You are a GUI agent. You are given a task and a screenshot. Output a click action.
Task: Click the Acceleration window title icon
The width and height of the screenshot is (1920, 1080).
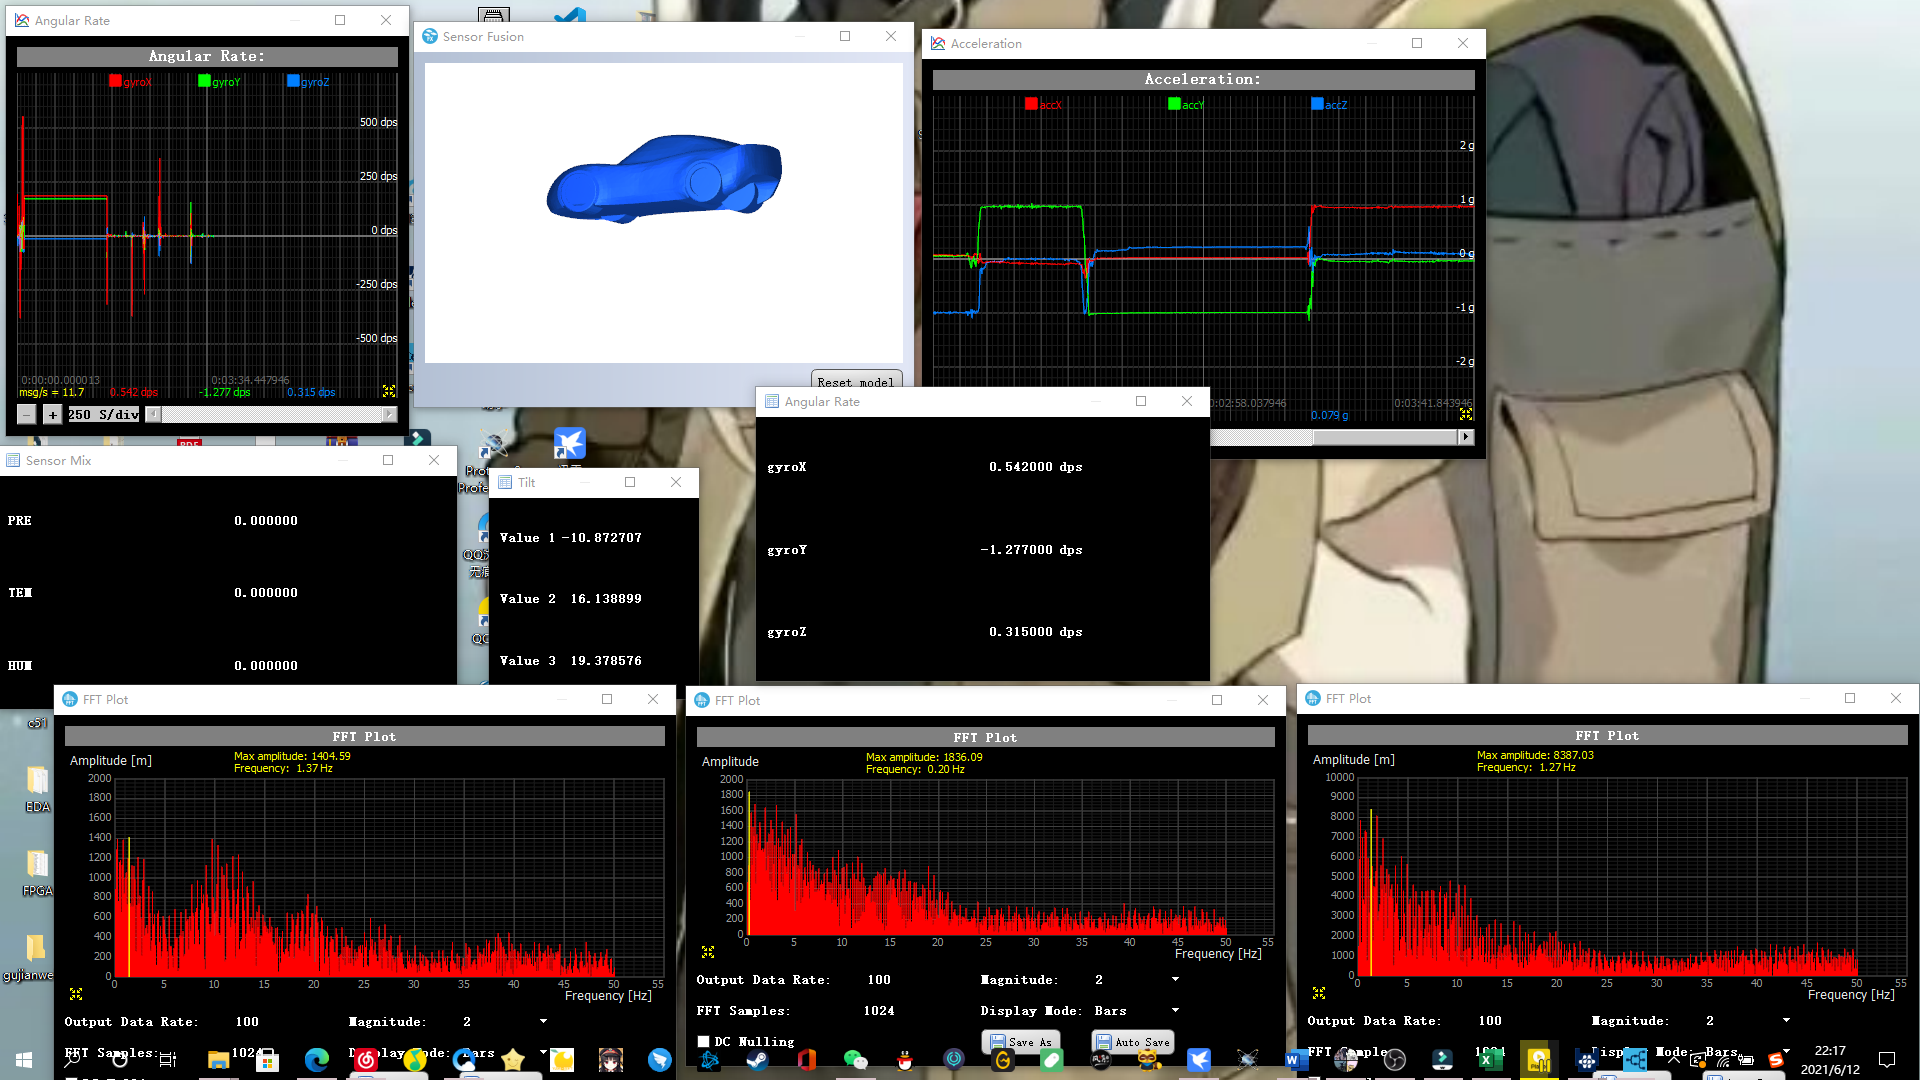point(938,43)
